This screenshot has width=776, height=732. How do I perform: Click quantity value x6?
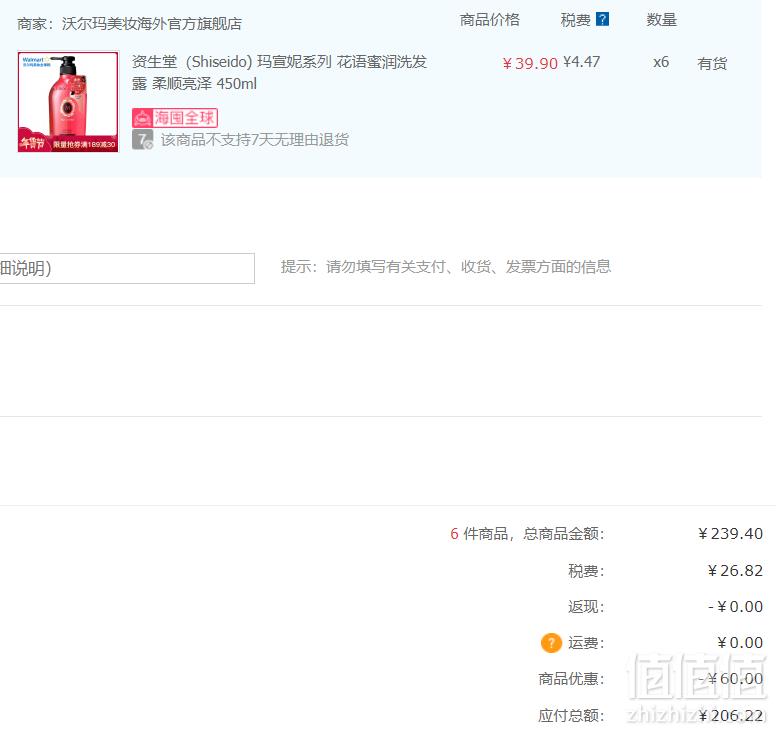(661, 62)
